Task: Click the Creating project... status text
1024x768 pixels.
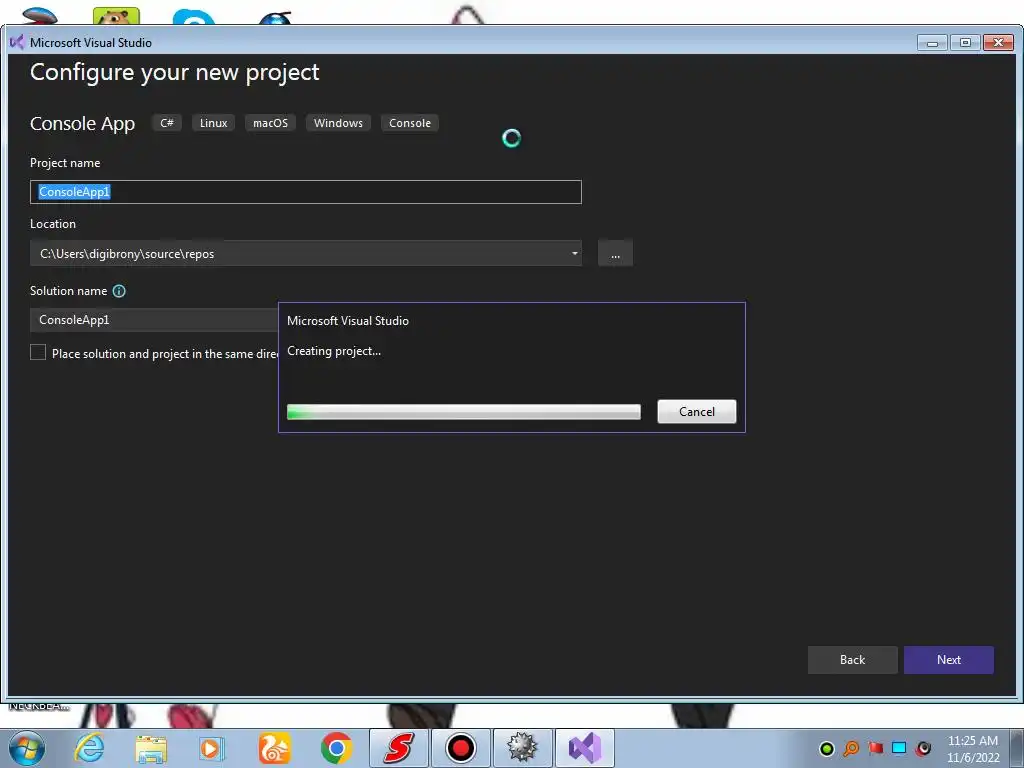Action: pos(334,351)
